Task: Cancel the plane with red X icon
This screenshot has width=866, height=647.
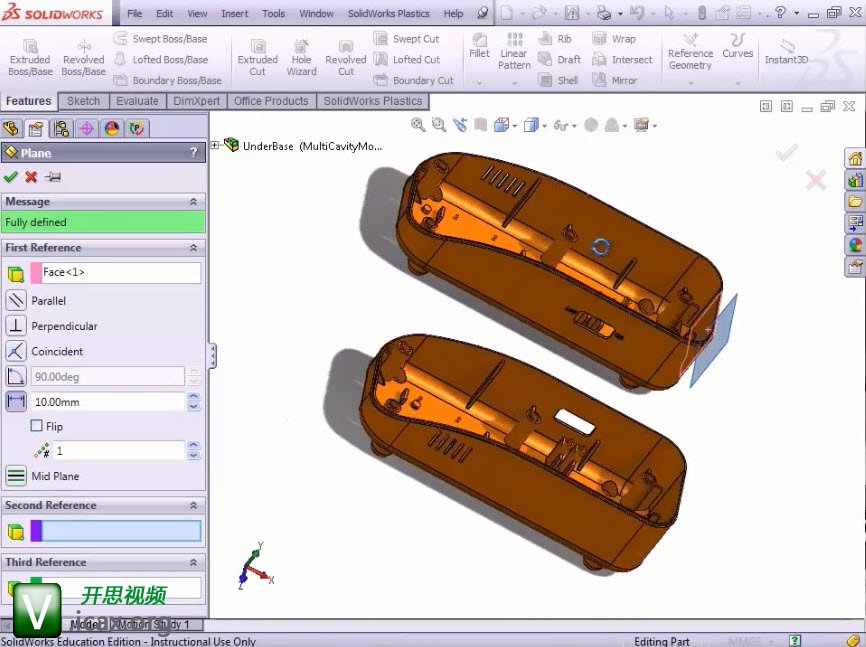Action: [x=31, y=177]
